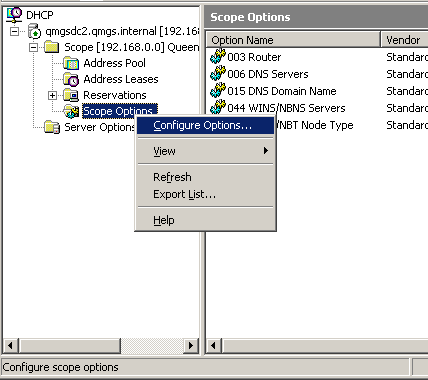Click Standard vendor in 003 Router row
The height and width of the screenshot is (380, 428).
(x=407, y=57)
